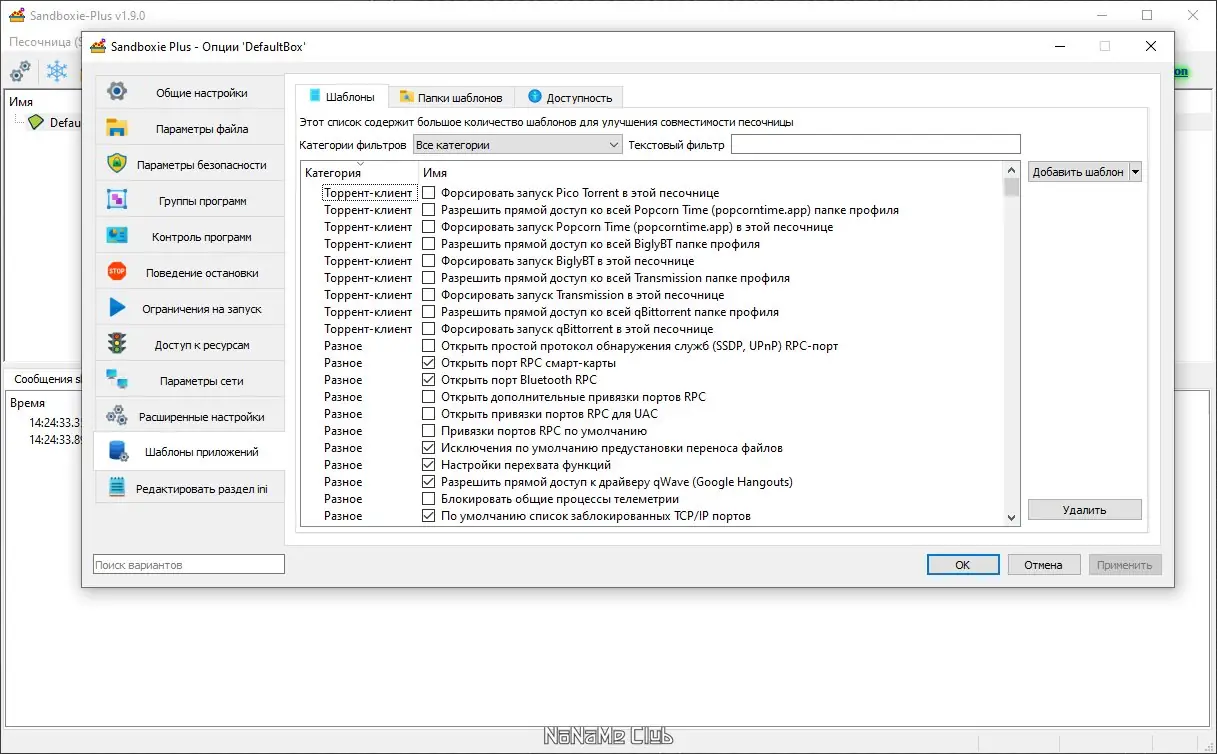Viewport: 1217px width, 754px height.
Task: Open the Добавить шаблон dropdown arrow
Action: 1135,172
